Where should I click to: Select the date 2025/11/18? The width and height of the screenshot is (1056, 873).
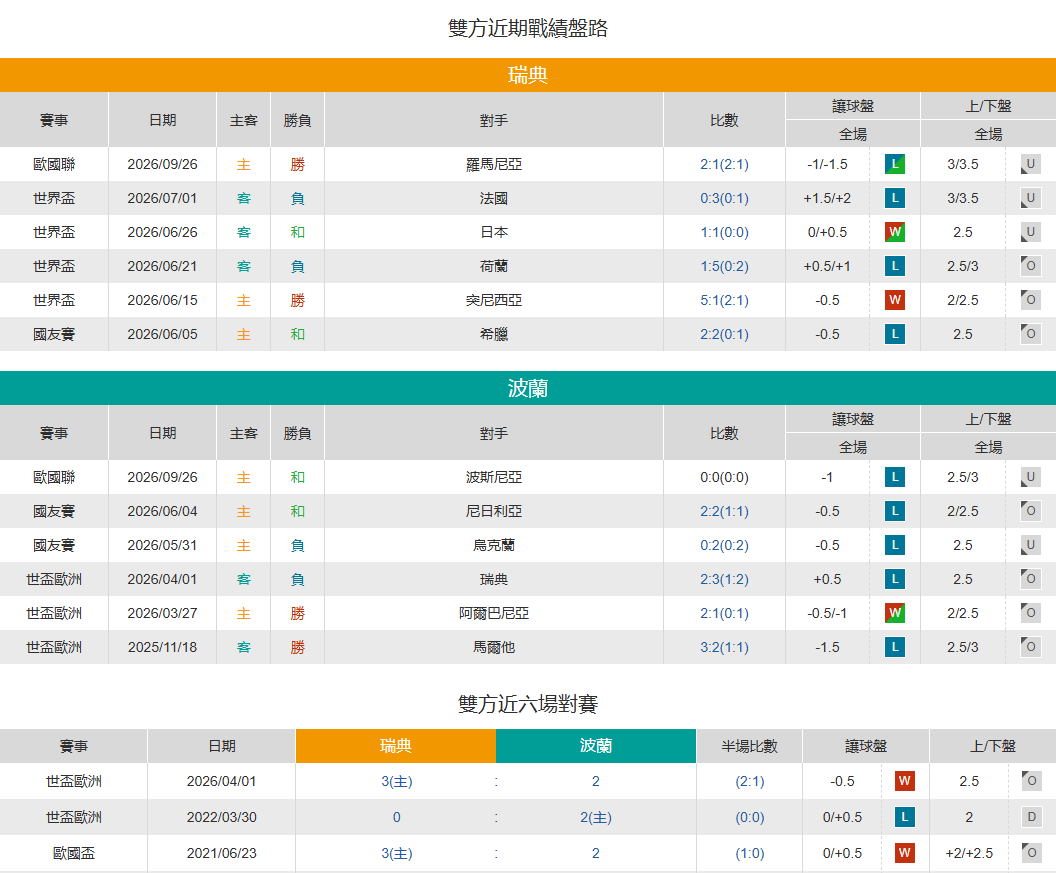162,647
